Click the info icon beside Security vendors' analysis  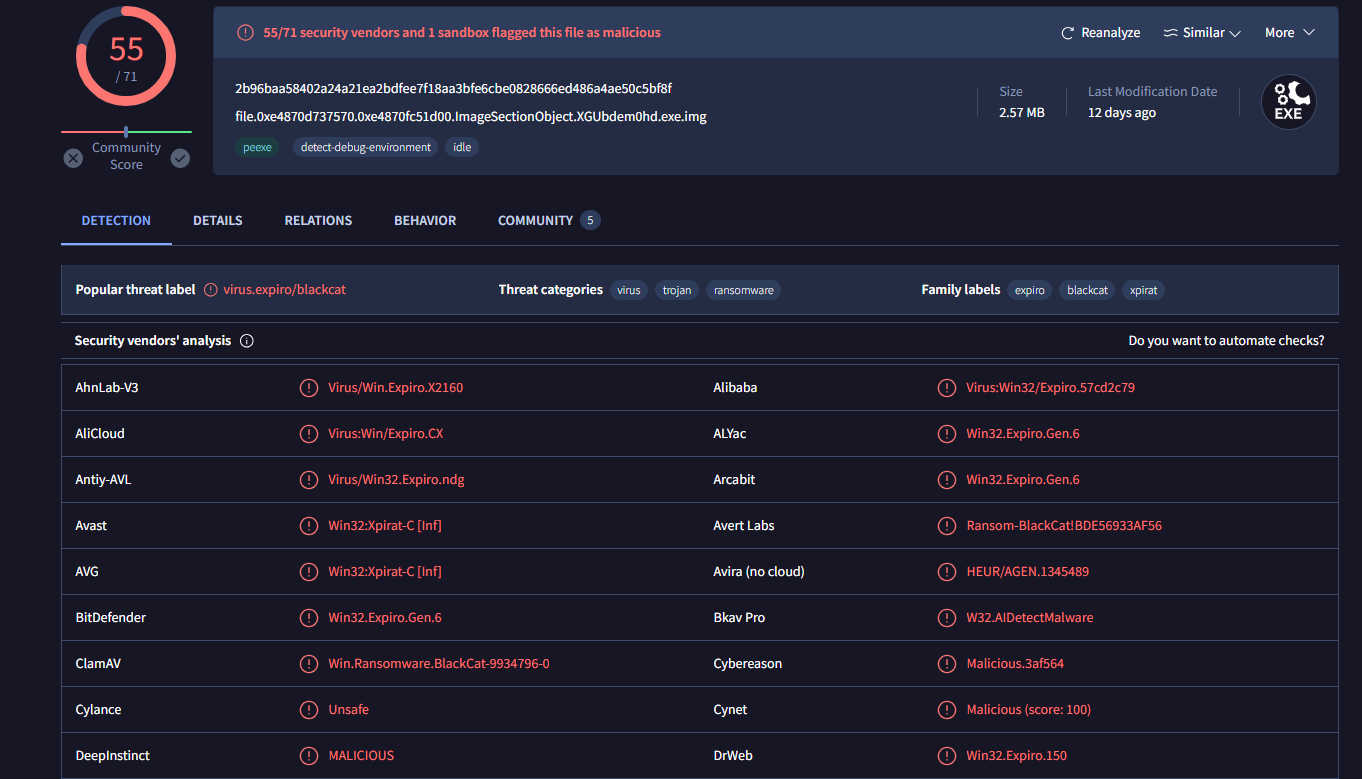[x=247, y=341]
